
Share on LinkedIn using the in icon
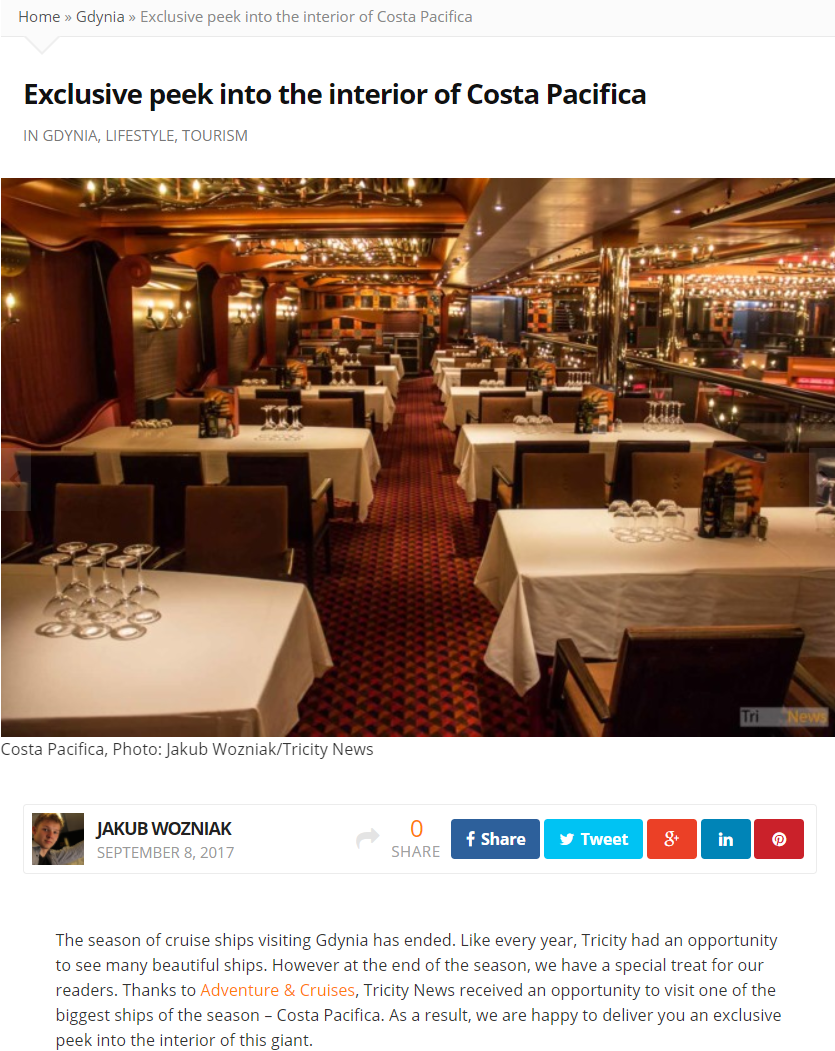point(725,839)
